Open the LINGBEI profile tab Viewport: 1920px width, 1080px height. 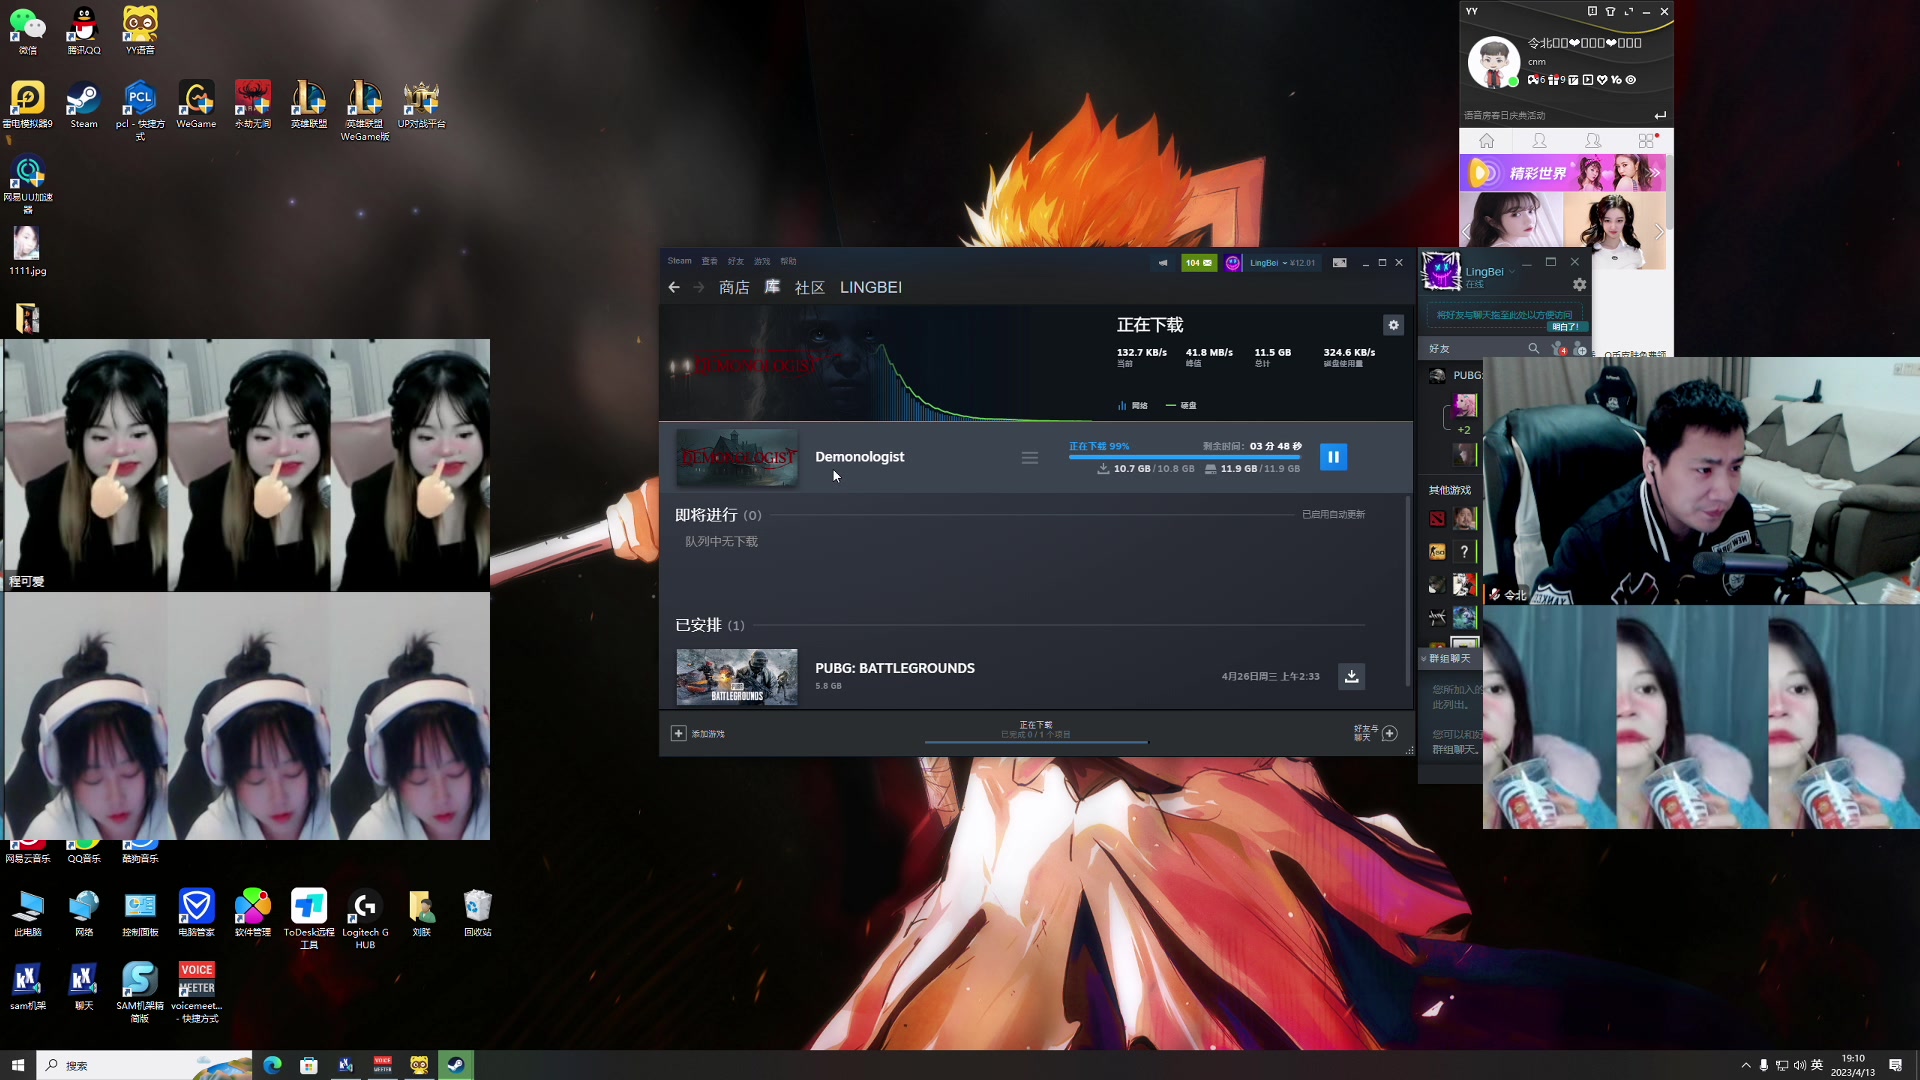click(870, 287)
